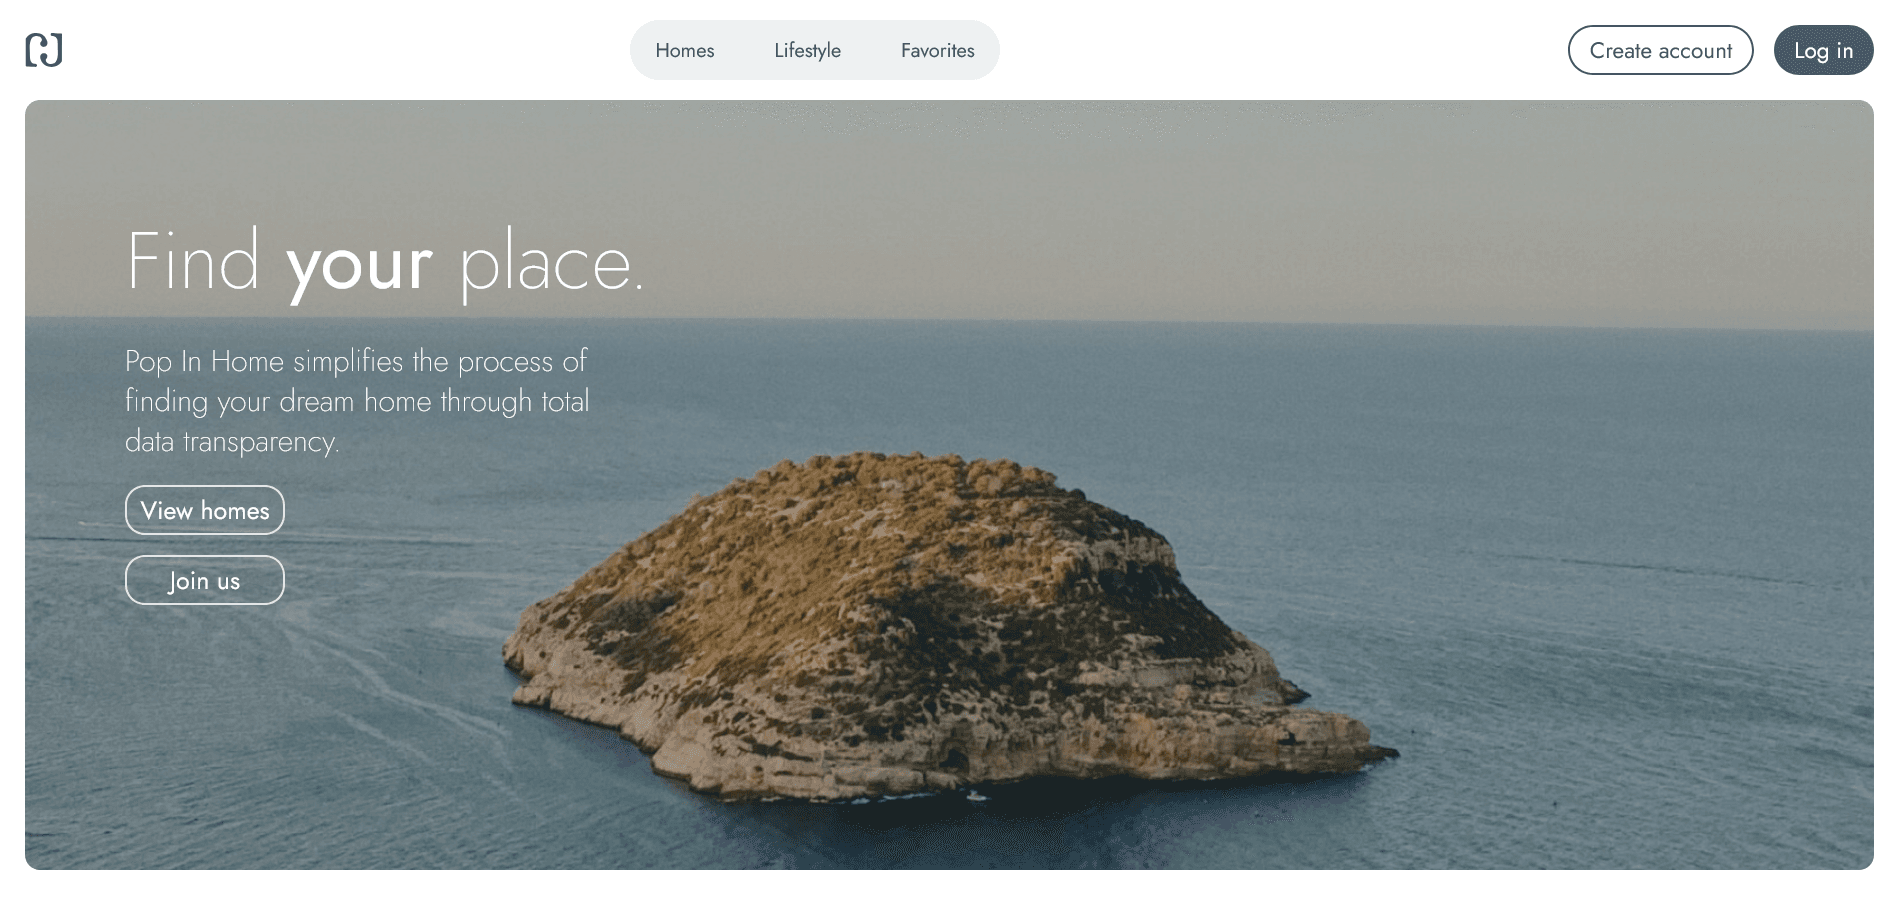Select the View homes button

tap(205, 510)
